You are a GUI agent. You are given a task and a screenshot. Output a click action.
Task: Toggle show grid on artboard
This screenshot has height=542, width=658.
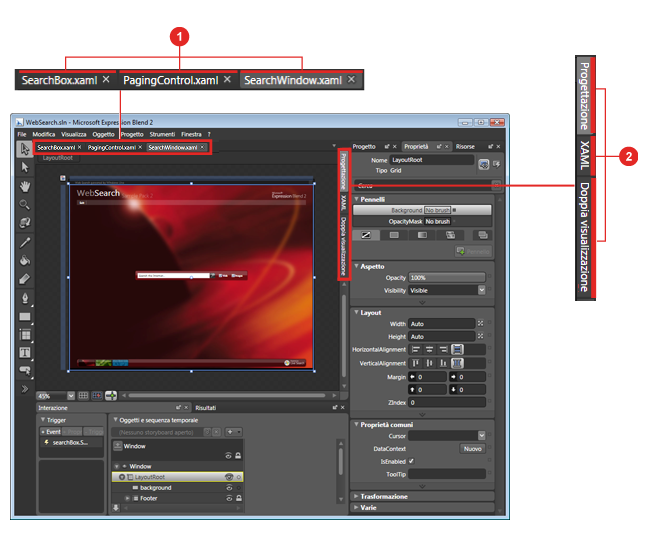[84, 396]
